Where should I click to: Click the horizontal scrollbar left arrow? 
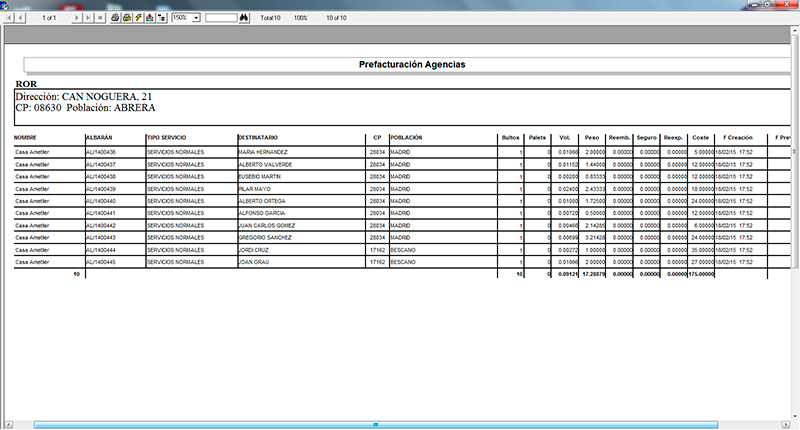click(9, 424)
